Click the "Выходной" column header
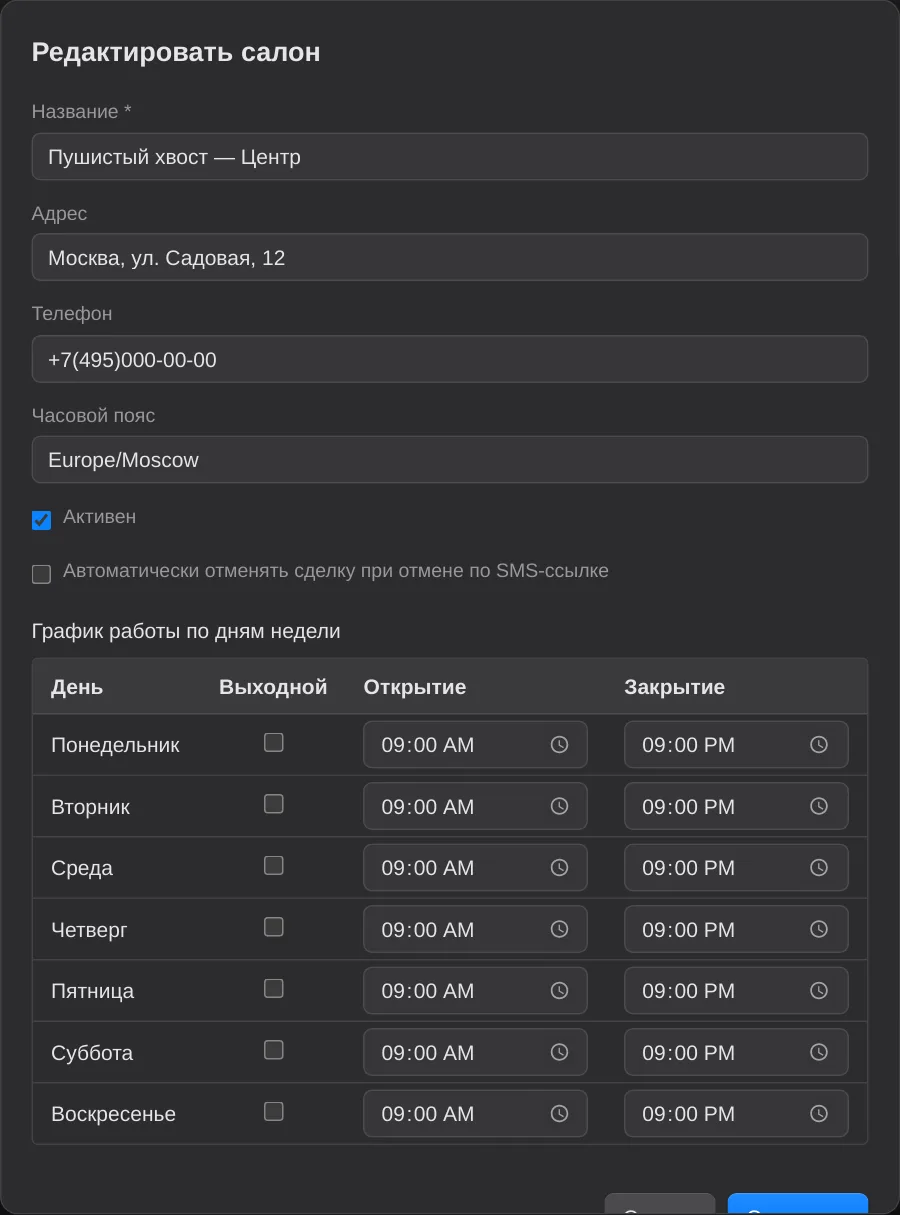This screenshot has height=1215, width=900. point(273,687)
